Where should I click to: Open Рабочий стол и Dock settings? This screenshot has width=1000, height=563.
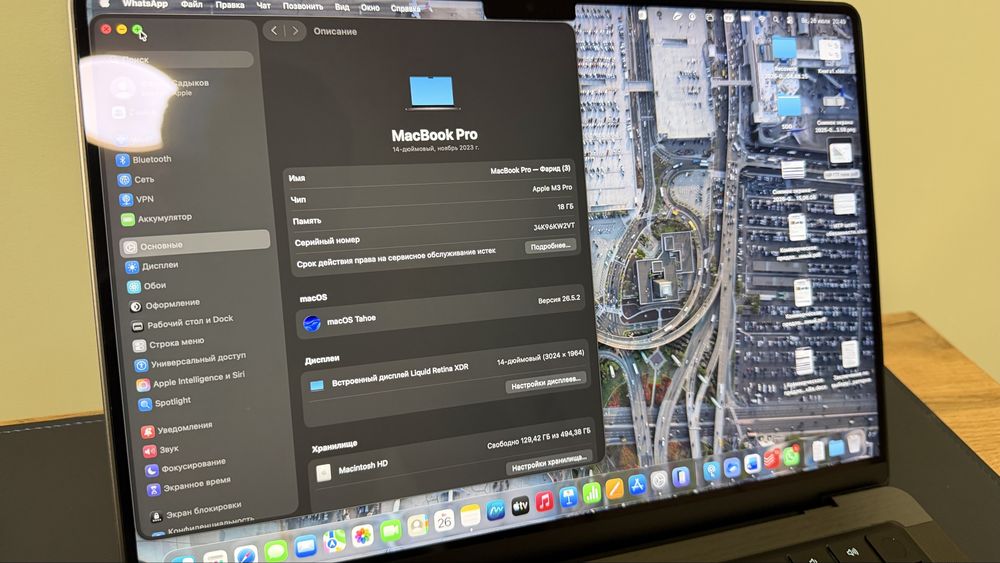pyautogui.click(x=182, y=322)
